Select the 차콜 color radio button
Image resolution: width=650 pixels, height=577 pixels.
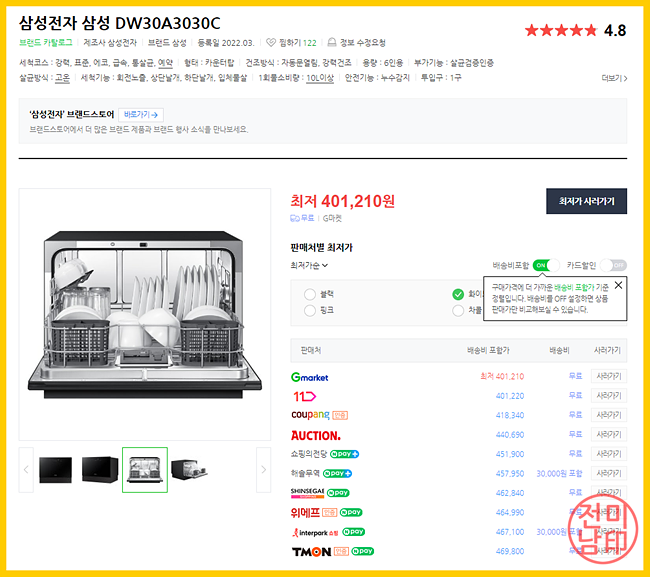pyautogui.click(x=458, y=310)
